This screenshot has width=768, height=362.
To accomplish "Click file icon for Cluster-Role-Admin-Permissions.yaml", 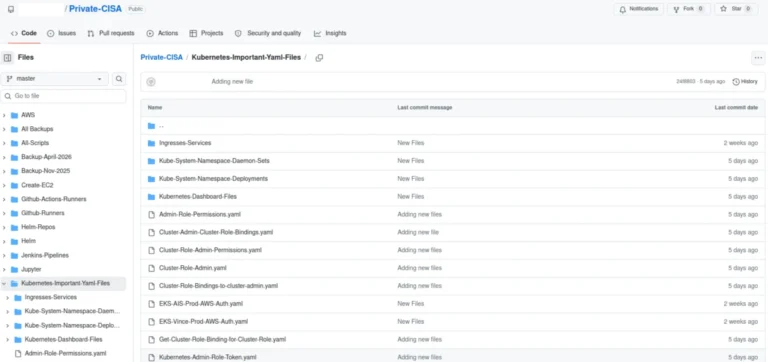I will [x=151, y=250].
